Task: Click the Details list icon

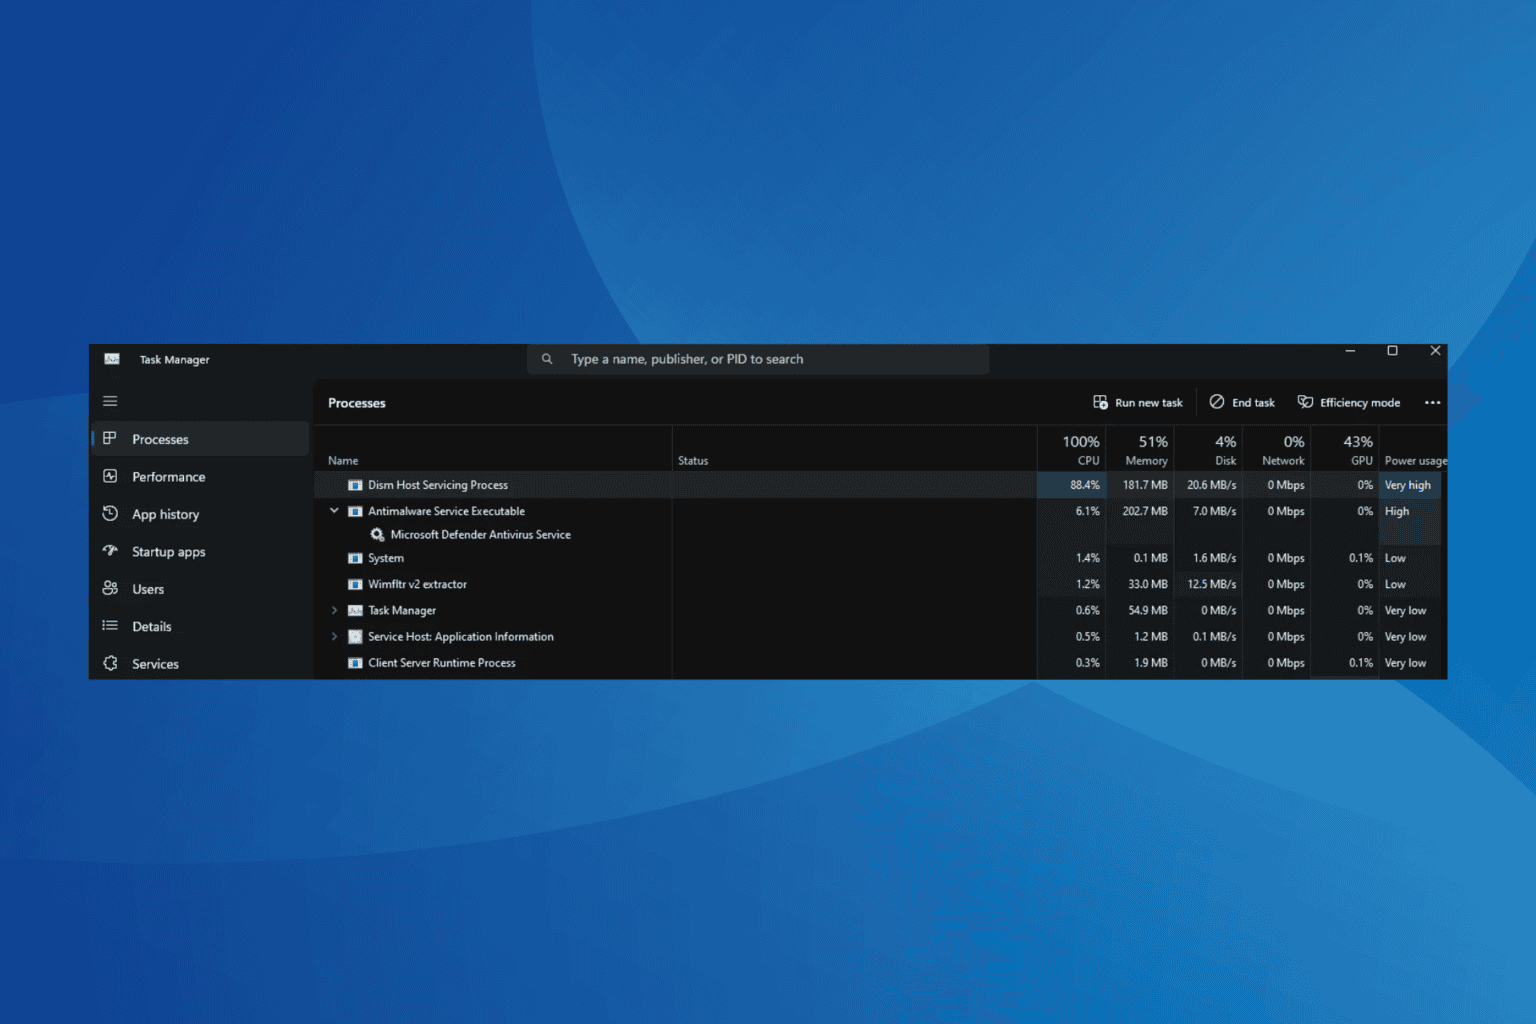Action: click(110, 626)
